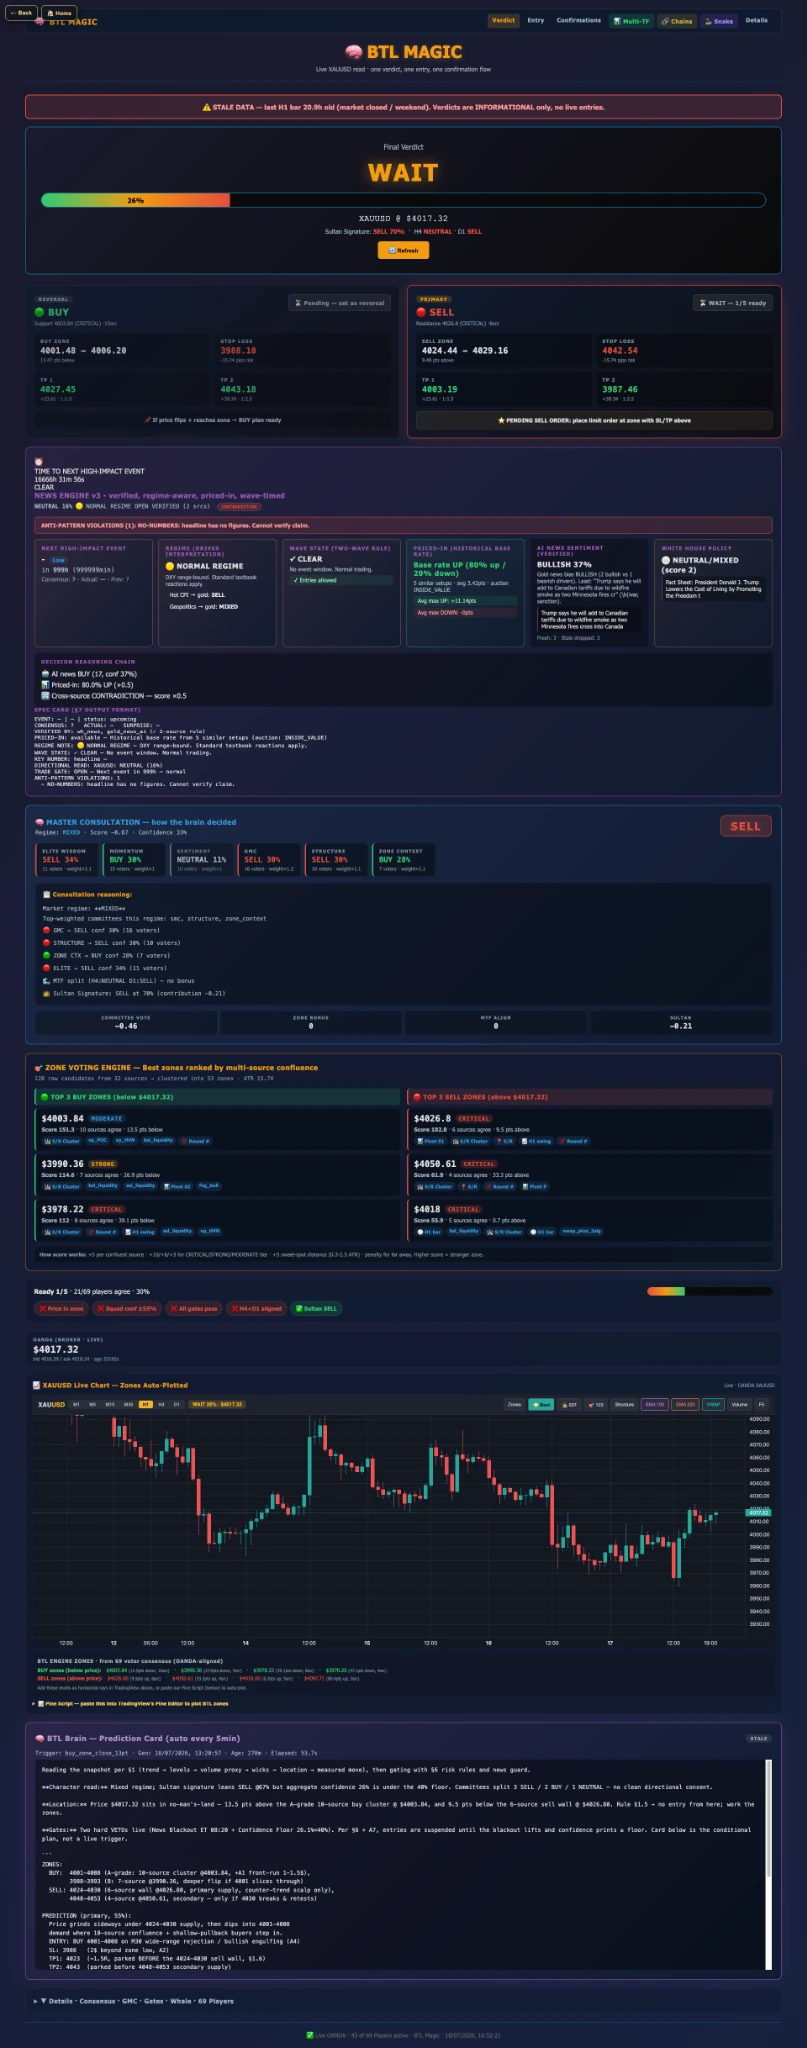Select the M1 chart timeframe
This screenshot has height=2048, width=807.
77,1404
